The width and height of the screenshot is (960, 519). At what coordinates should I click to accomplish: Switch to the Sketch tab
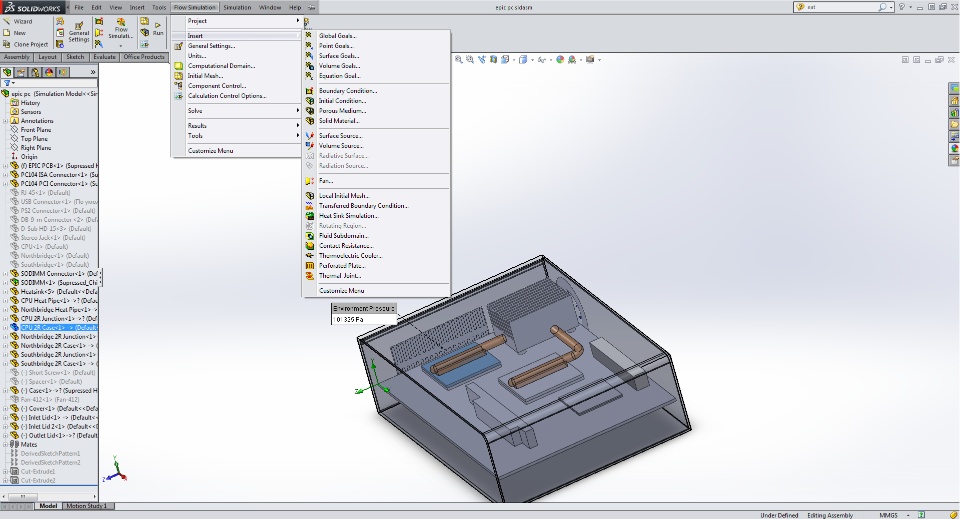[x=75, y=57]
